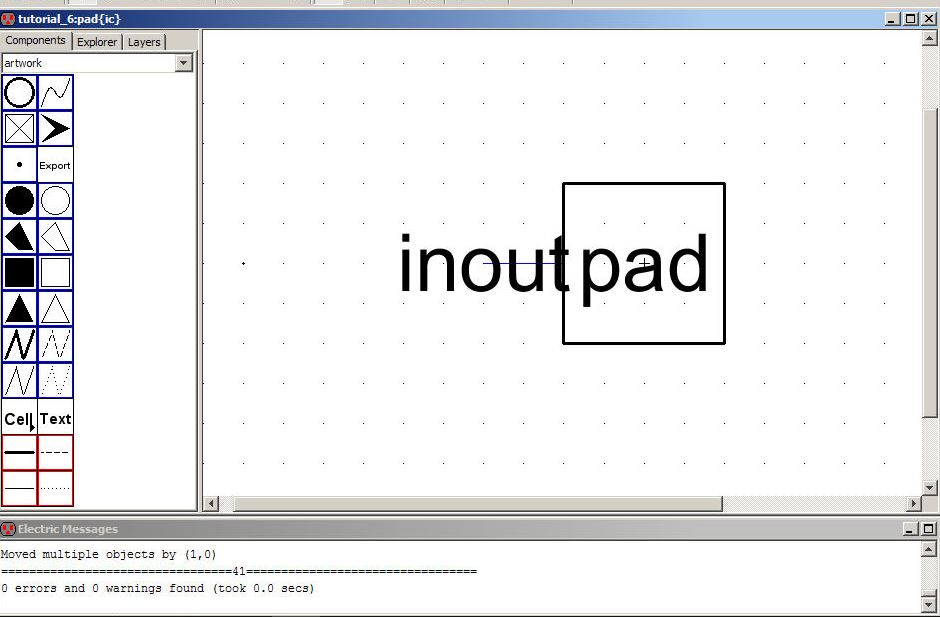Click the Text palette button
This screenshot has width=940, height=617.
click(x=55, y=418)
